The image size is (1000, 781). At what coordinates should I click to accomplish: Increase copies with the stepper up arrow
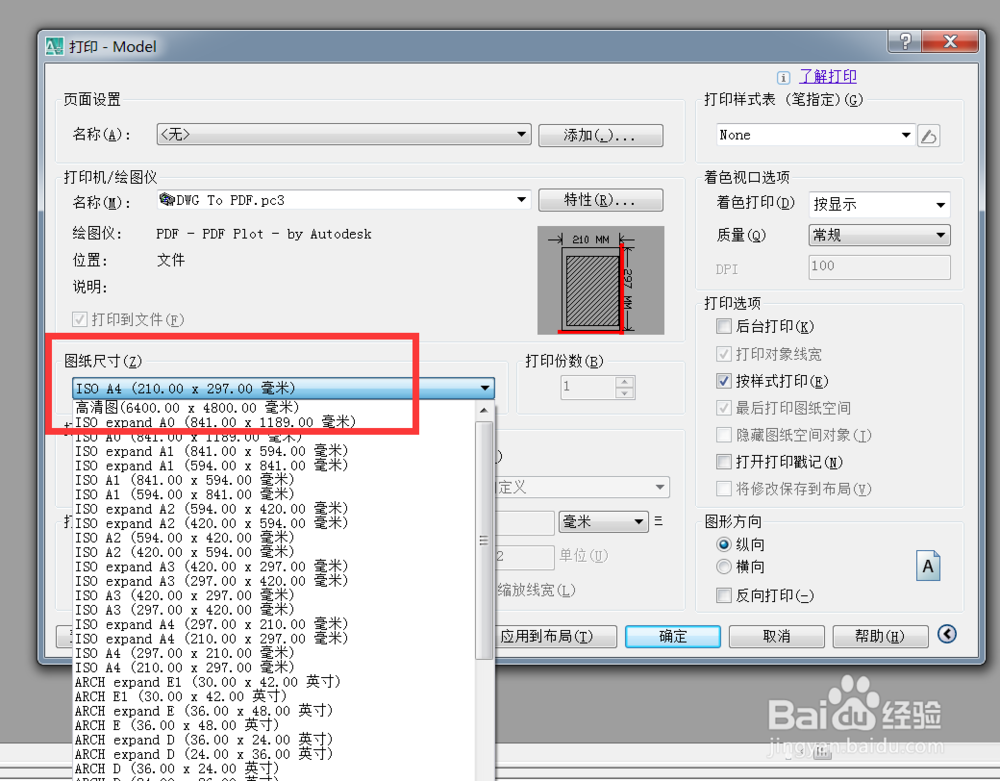[x=624, y=382]
